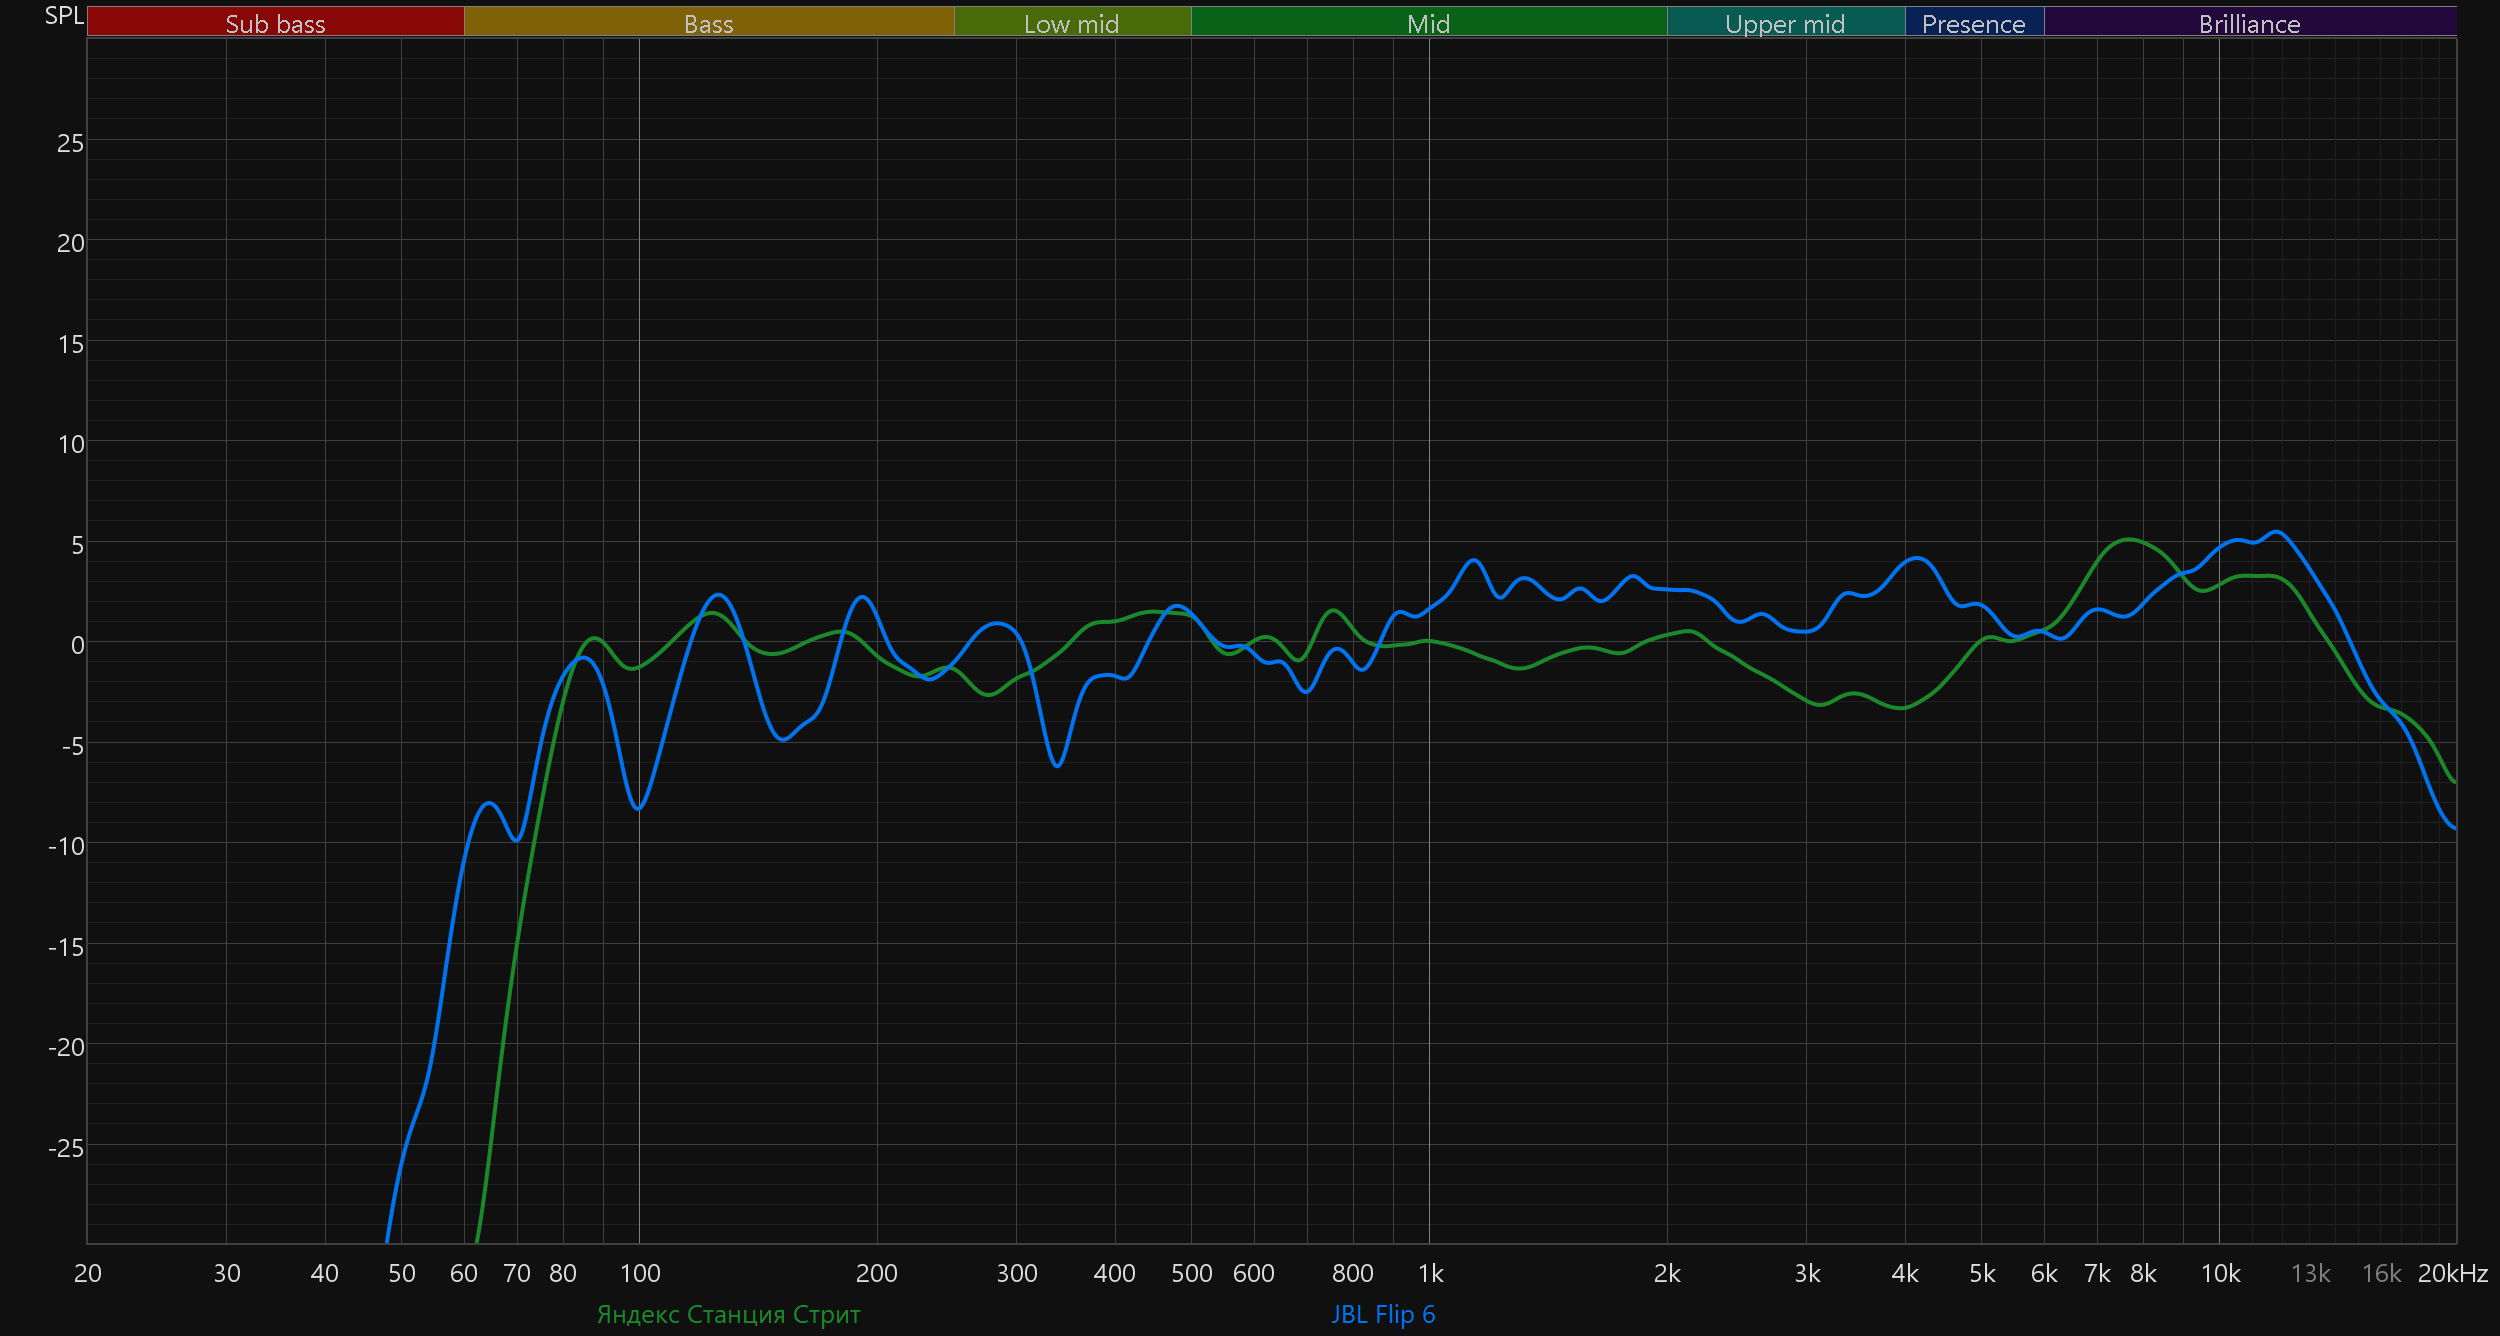Select the Presence band header

pos(1973,23)
